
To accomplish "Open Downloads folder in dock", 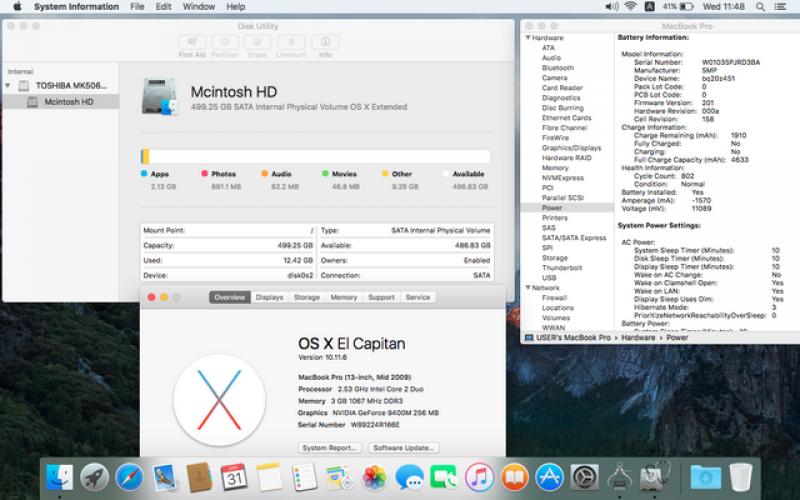I will tap(706, 478).
